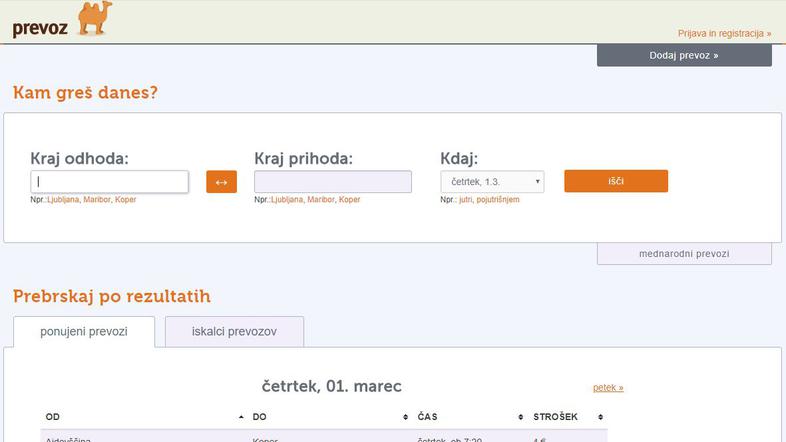
Task: Choose Ljubljana suggestion under Kraj odhoda
Action: click(63, 199)
